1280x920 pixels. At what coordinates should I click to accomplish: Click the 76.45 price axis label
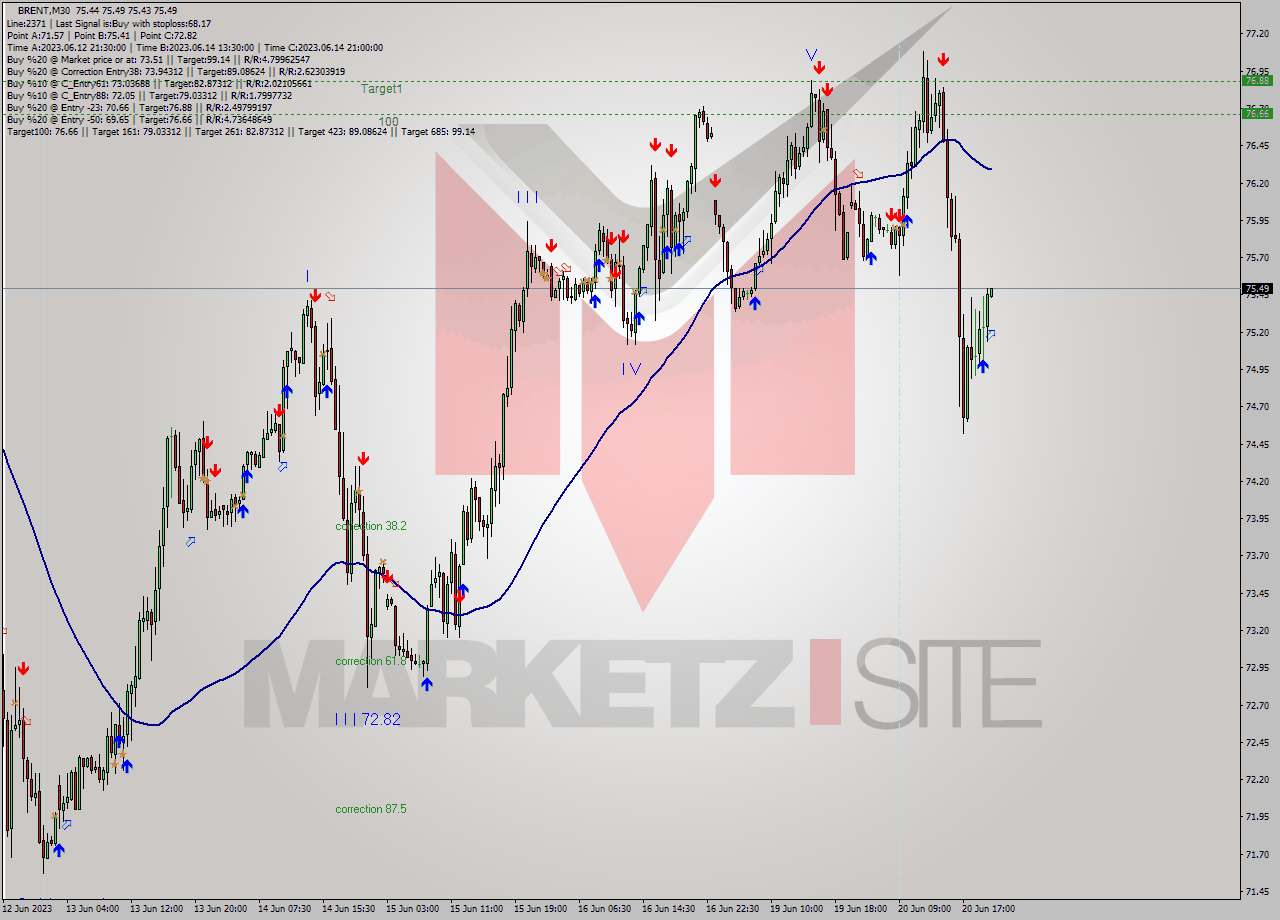(x=1257, y=146)
